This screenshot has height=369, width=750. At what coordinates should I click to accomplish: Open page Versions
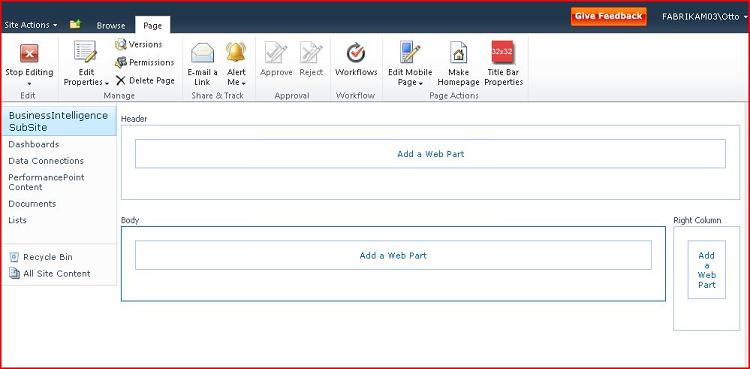click(138, 45)
